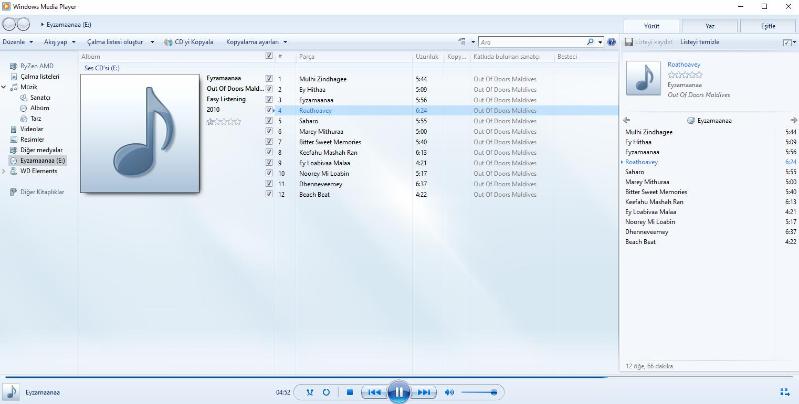The height and width of the screenshot is (404, 799).
Task: Skip forward to the next track
Action: pos(424,392)
